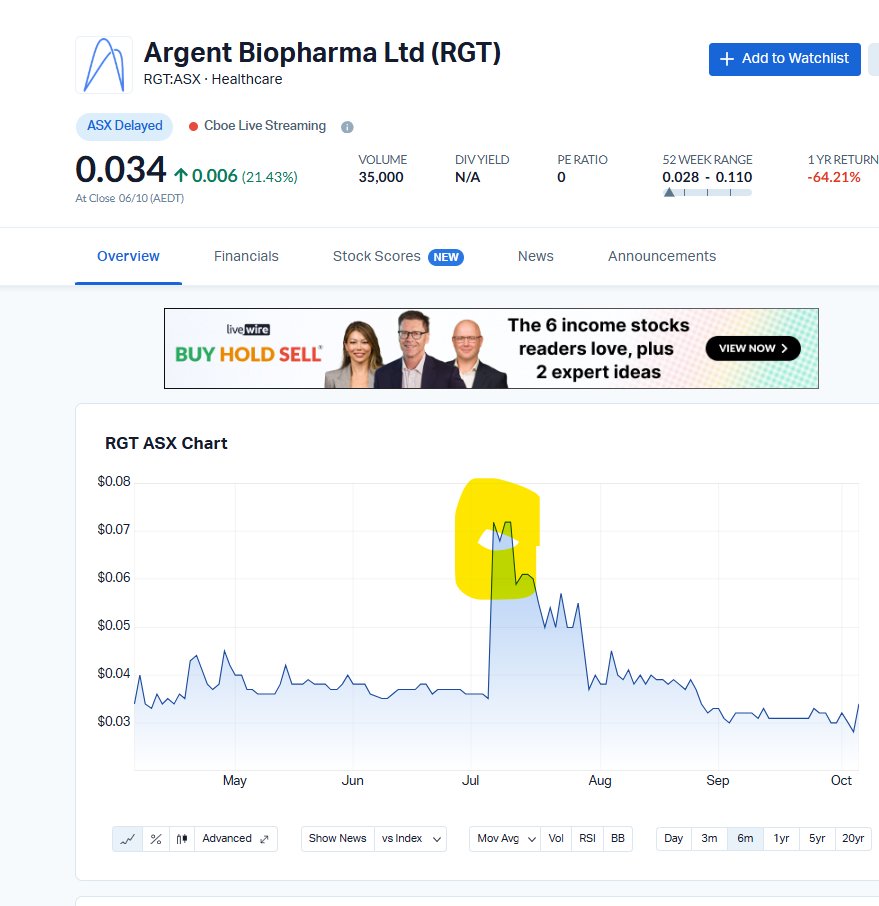Viewport: 879px width, 906px height.
Task: Toggle Show News on the chart
Action: [x=337, y=838]
